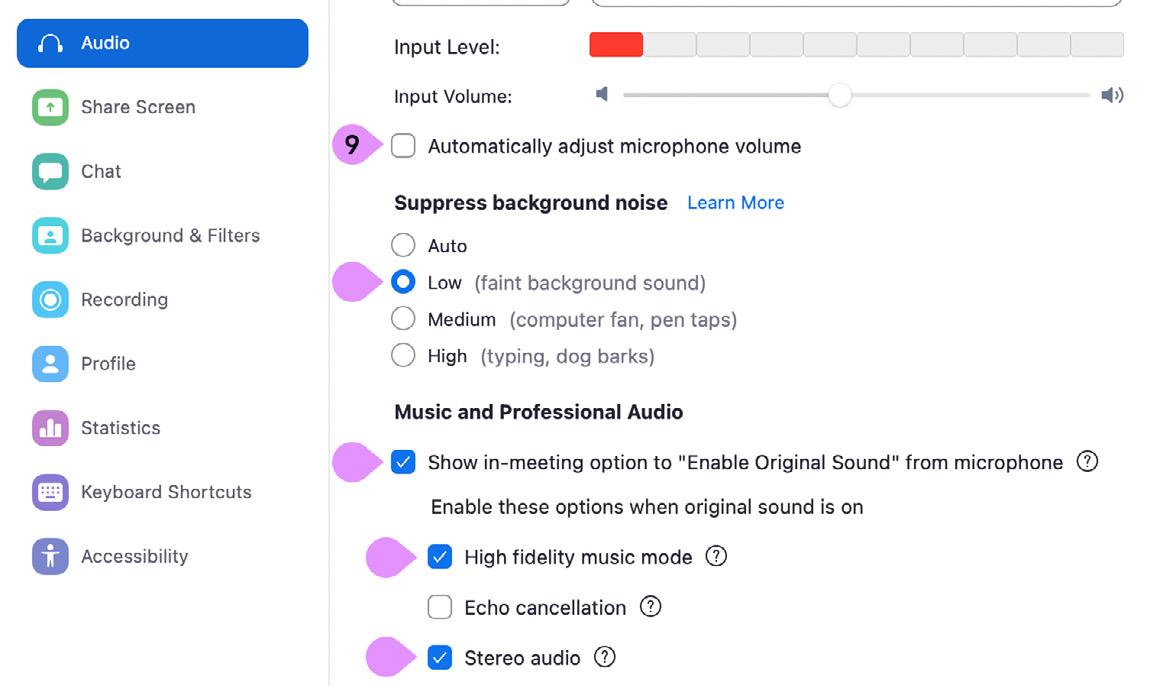Click the Keyboard Shortcuts keyboard icon

(x=50, y=492)
